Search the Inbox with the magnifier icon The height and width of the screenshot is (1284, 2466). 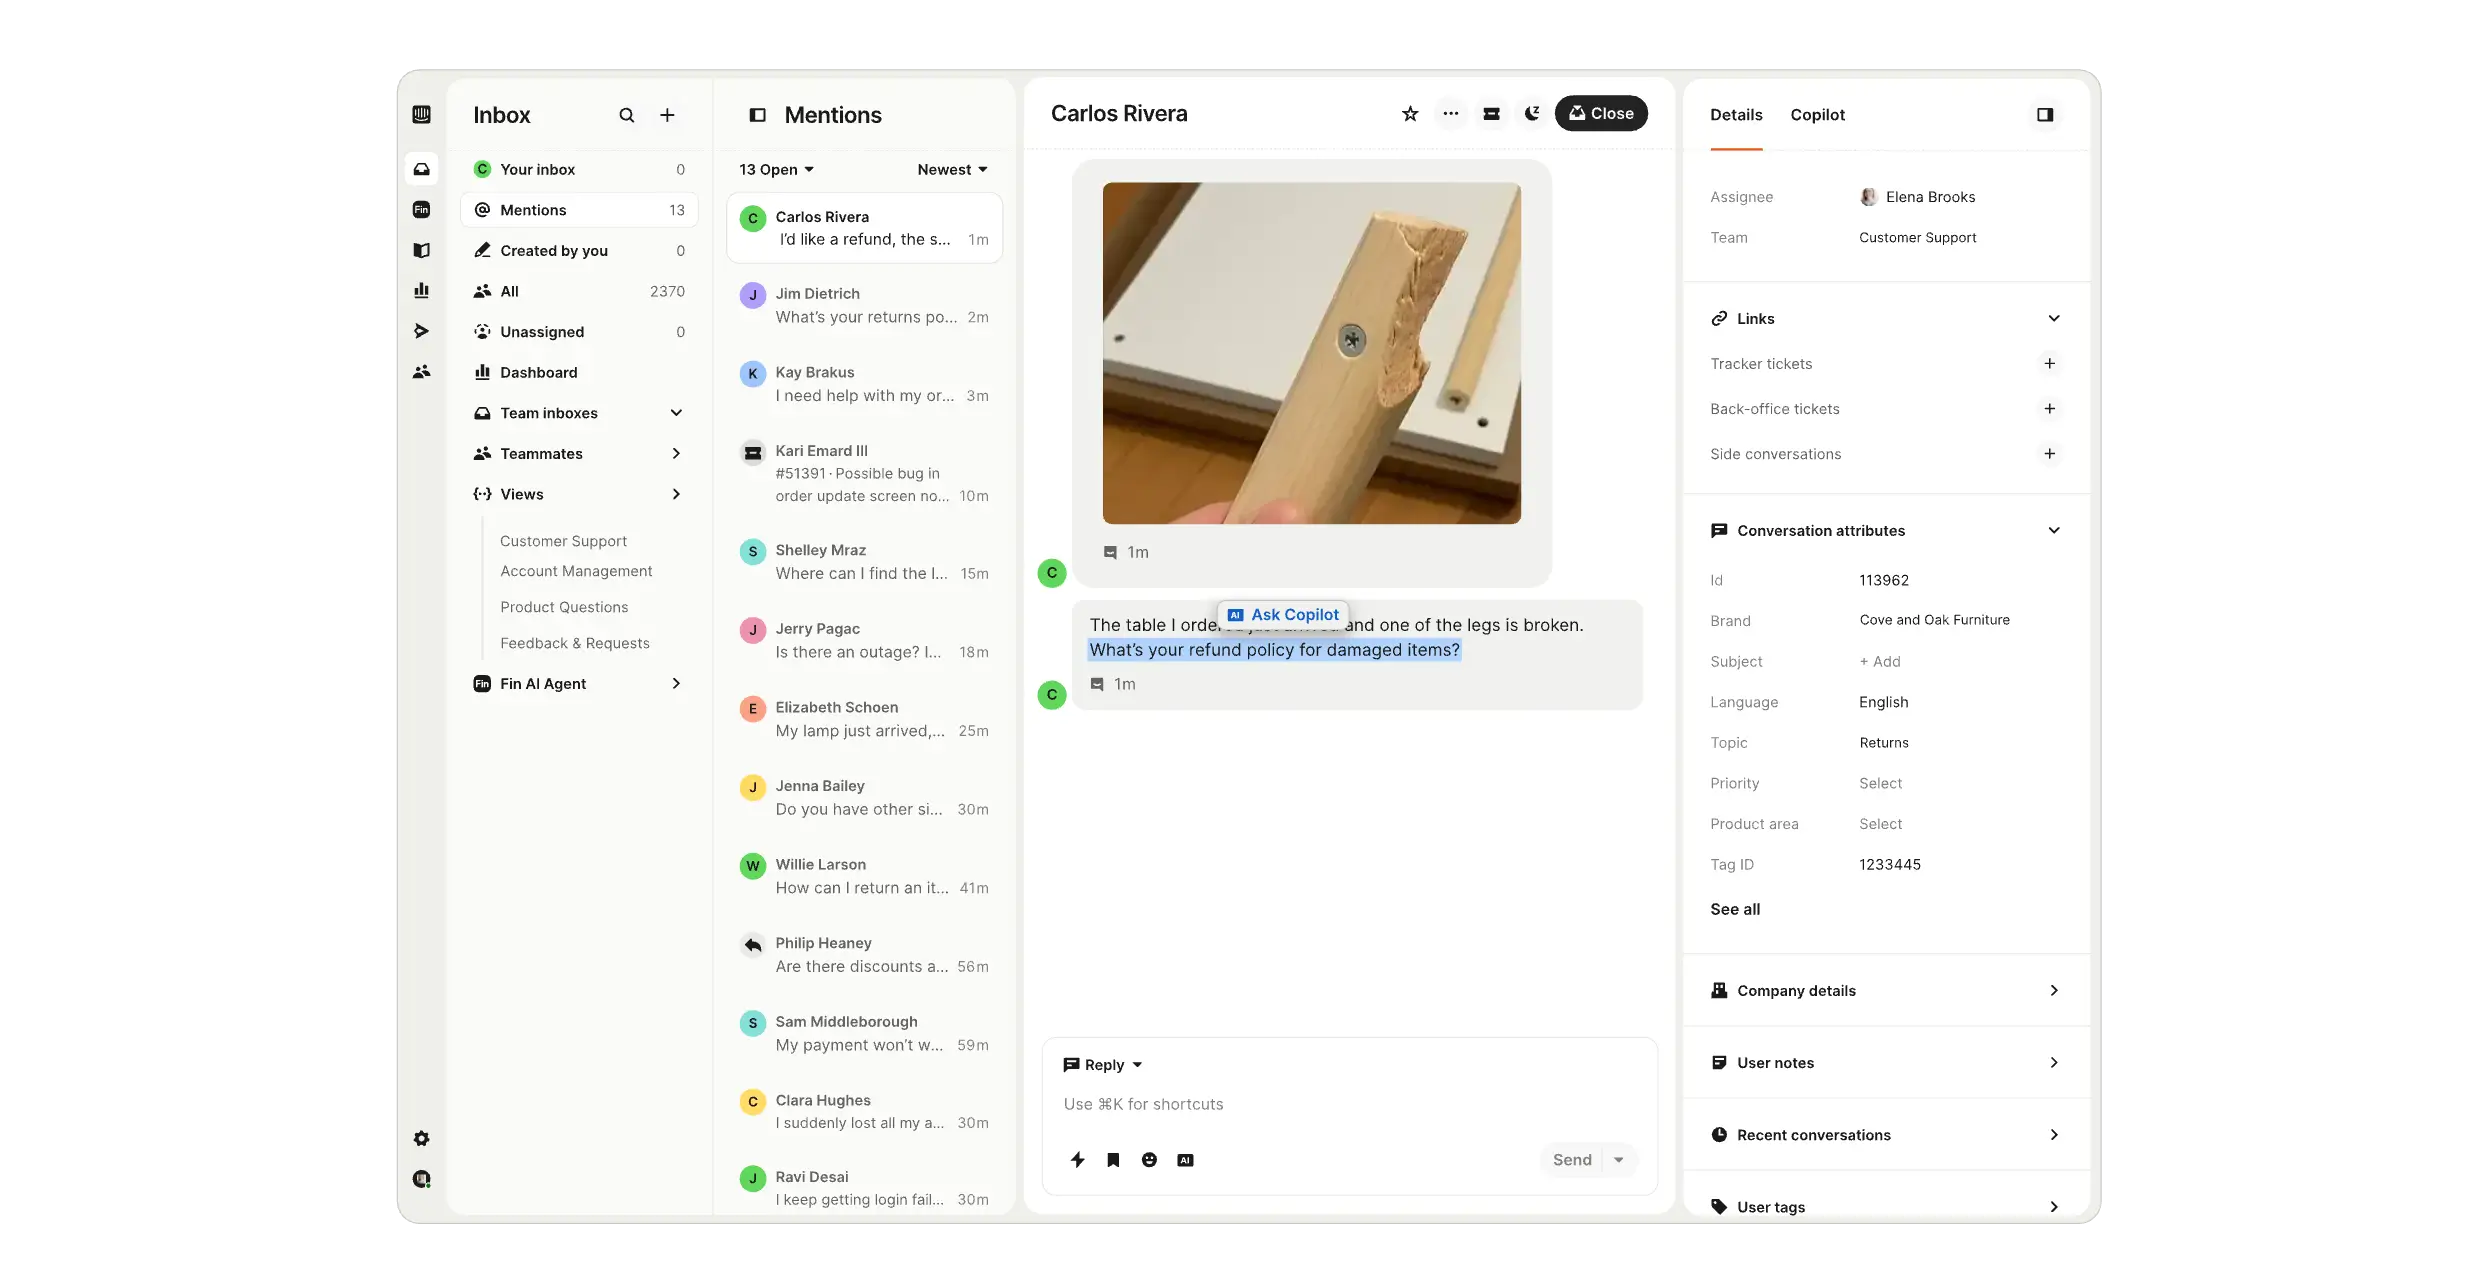(626, 115)
